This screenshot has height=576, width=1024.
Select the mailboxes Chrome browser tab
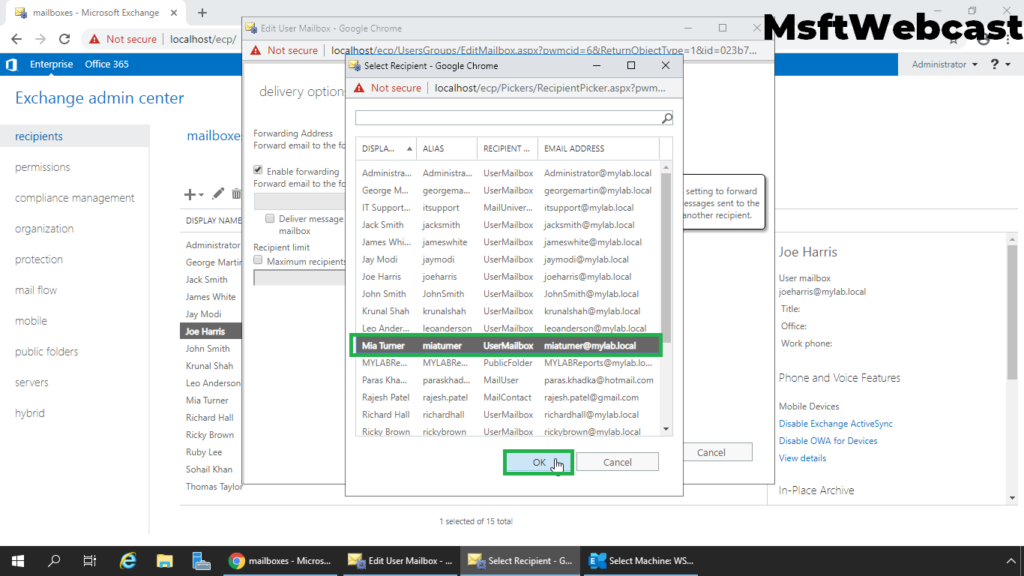[95, 12]
